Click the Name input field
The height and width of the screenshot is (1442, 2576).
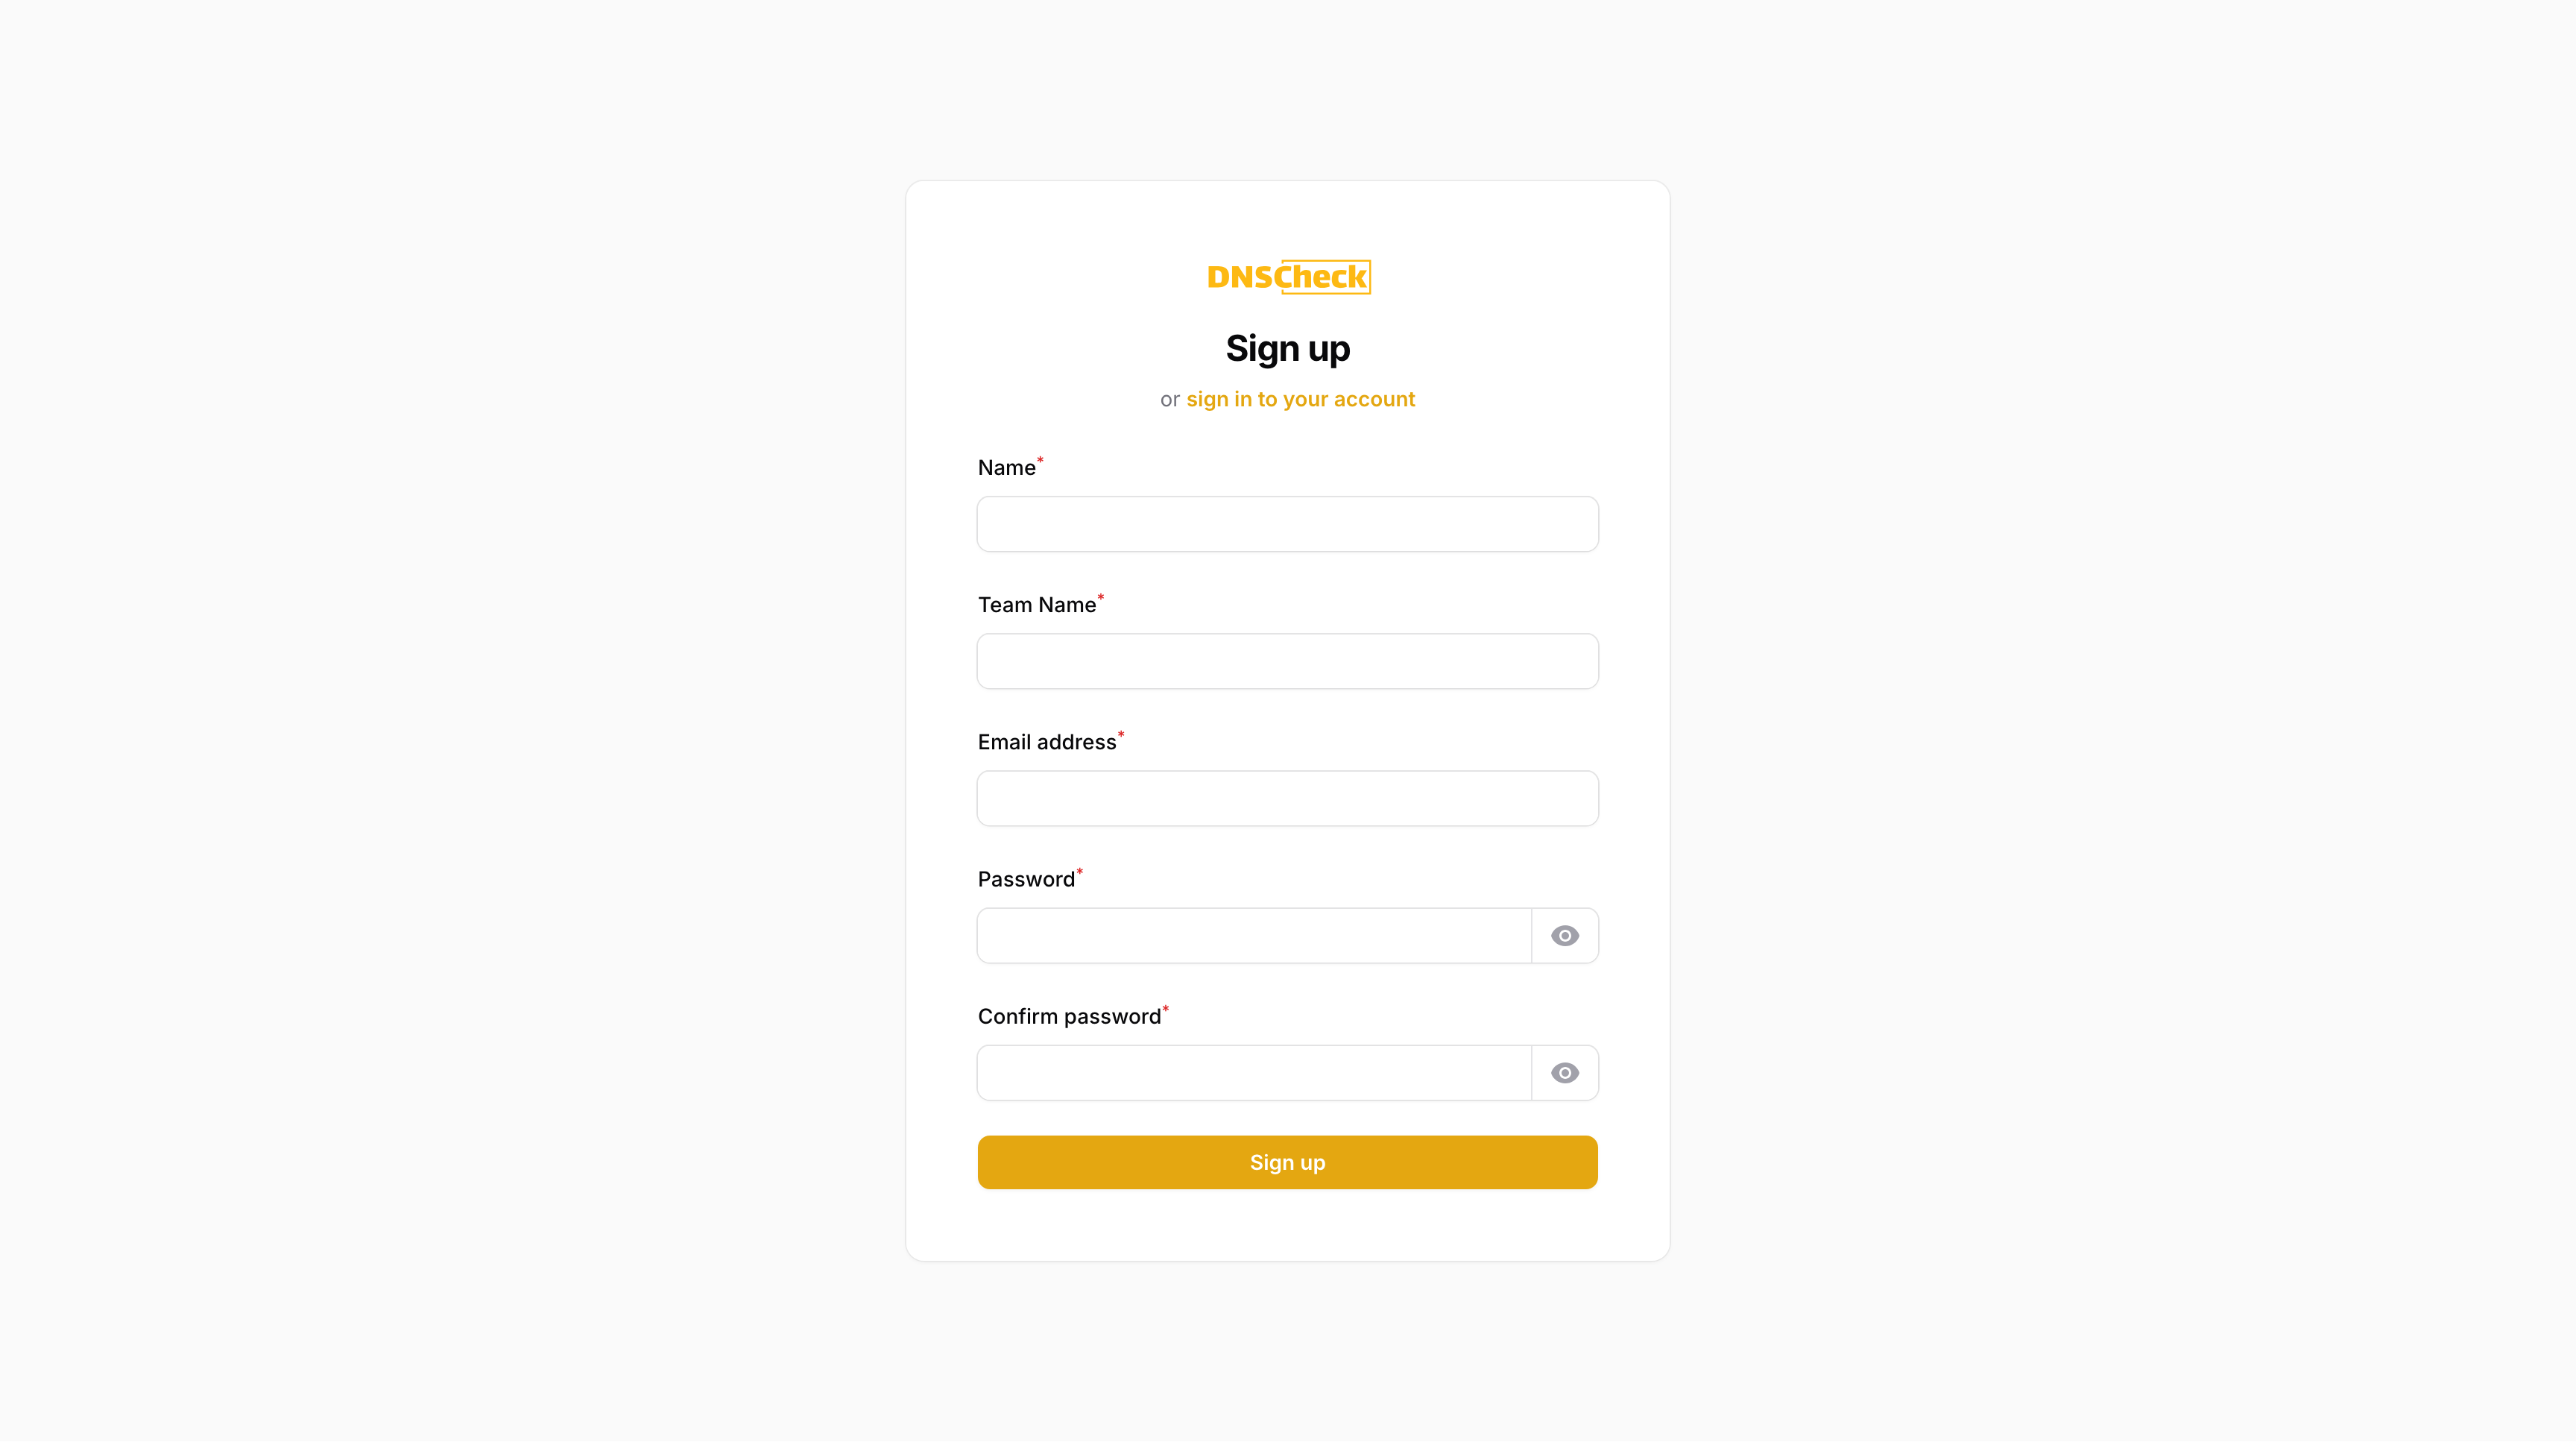[1288, 523]
